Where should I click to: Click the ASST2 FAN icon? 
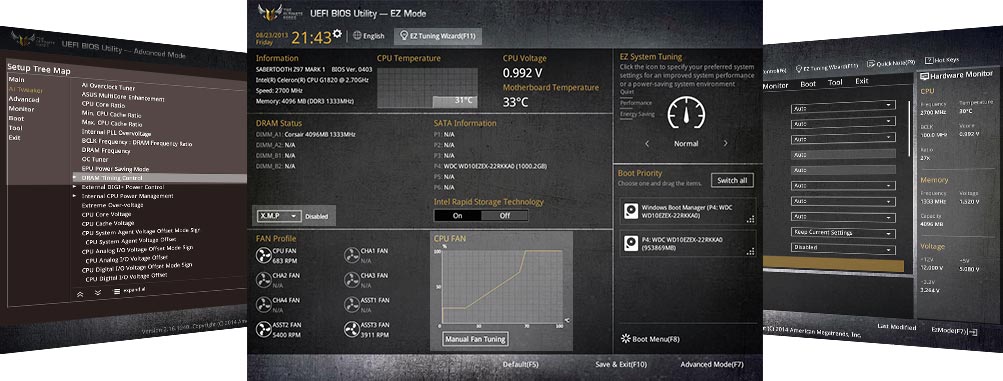264,329
